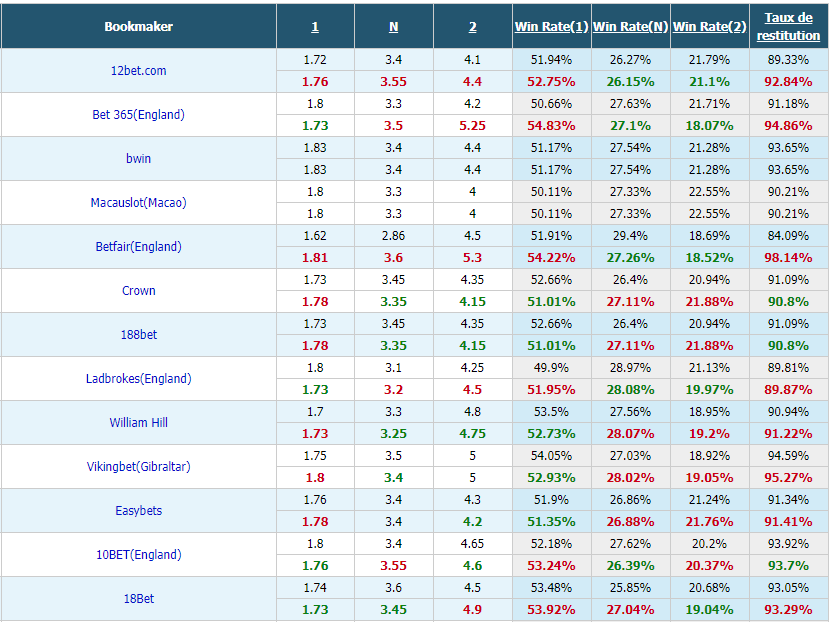Sort by the N column header

coord(393,26)
